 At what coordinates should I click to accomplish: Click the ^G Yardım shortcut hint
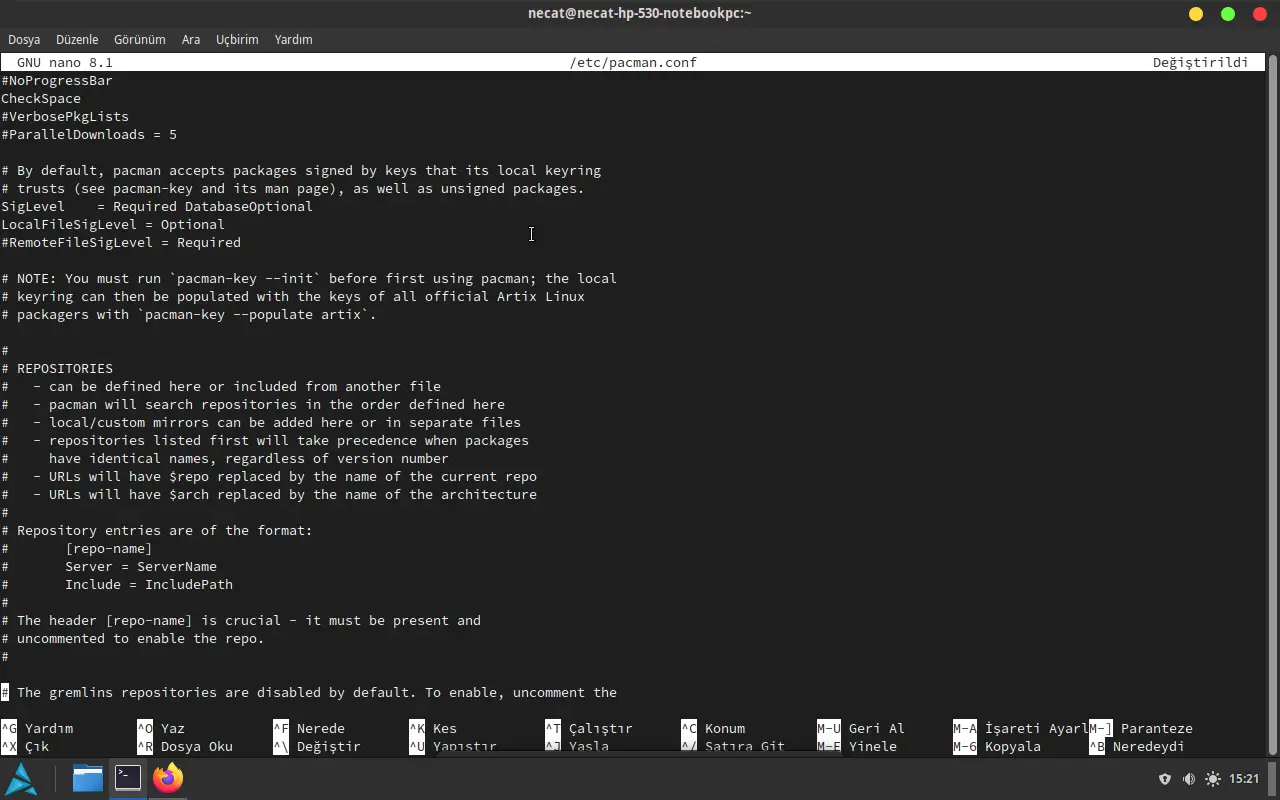click(x=37, y=729)
